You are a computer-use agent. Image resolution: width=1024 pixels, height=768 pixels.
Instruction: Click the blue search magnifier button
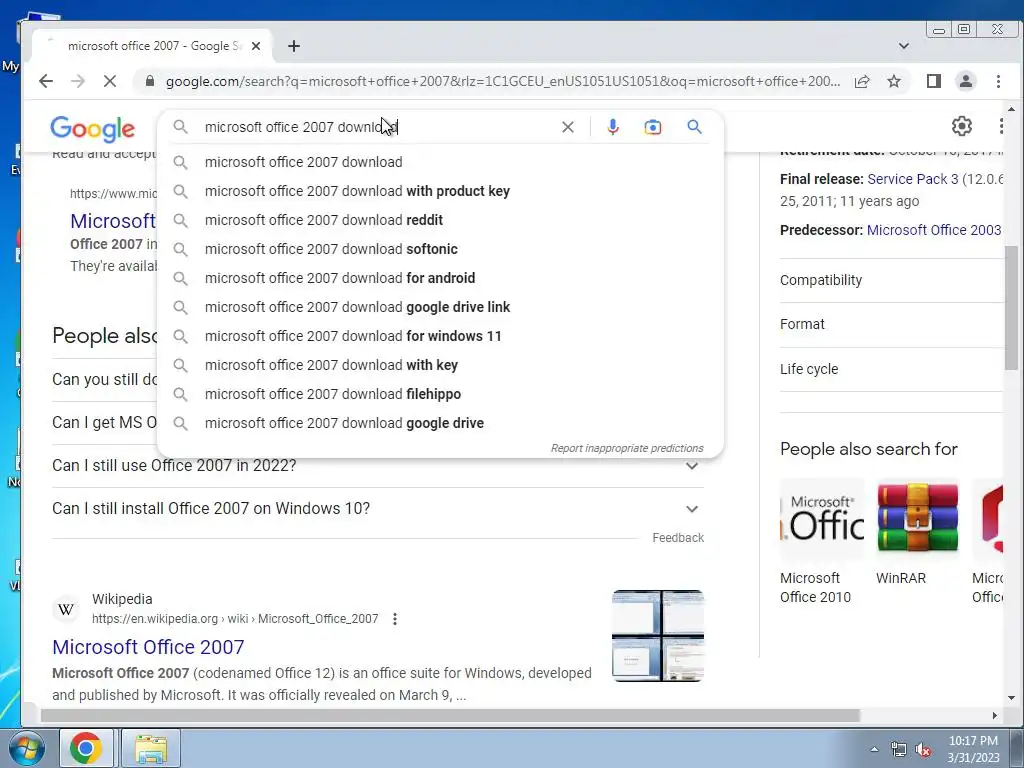pyautogui.click(x=694, y=127)
